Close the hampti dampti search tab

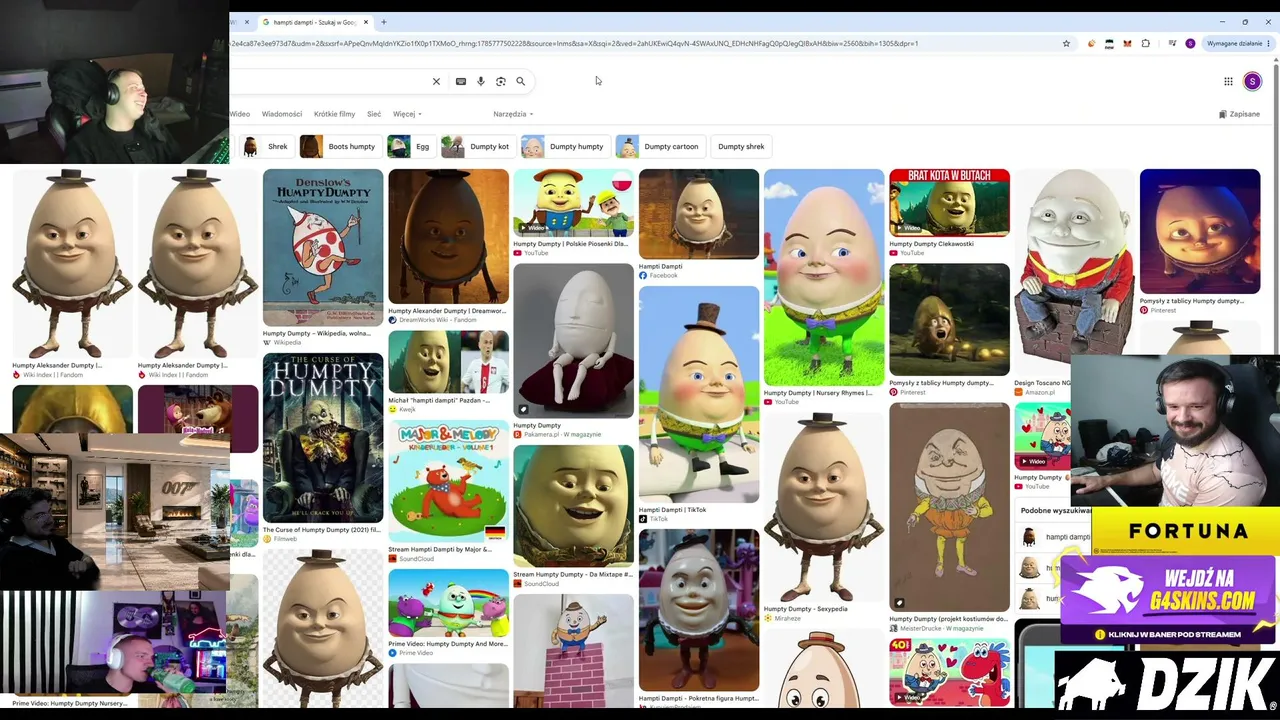pyautogui.click(x=366, y=22)
